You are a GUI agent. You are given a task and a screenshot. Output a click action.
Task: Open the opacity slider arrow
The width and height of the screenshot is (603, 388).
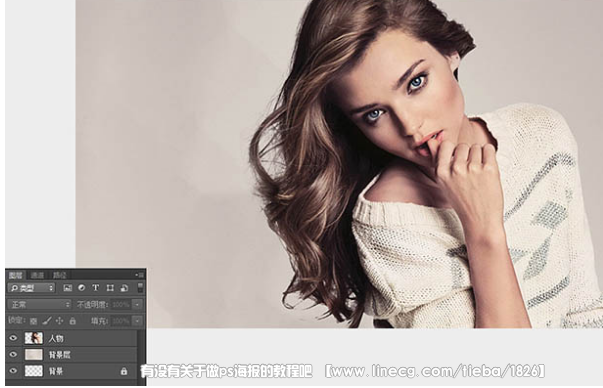(x=137, y=305)
